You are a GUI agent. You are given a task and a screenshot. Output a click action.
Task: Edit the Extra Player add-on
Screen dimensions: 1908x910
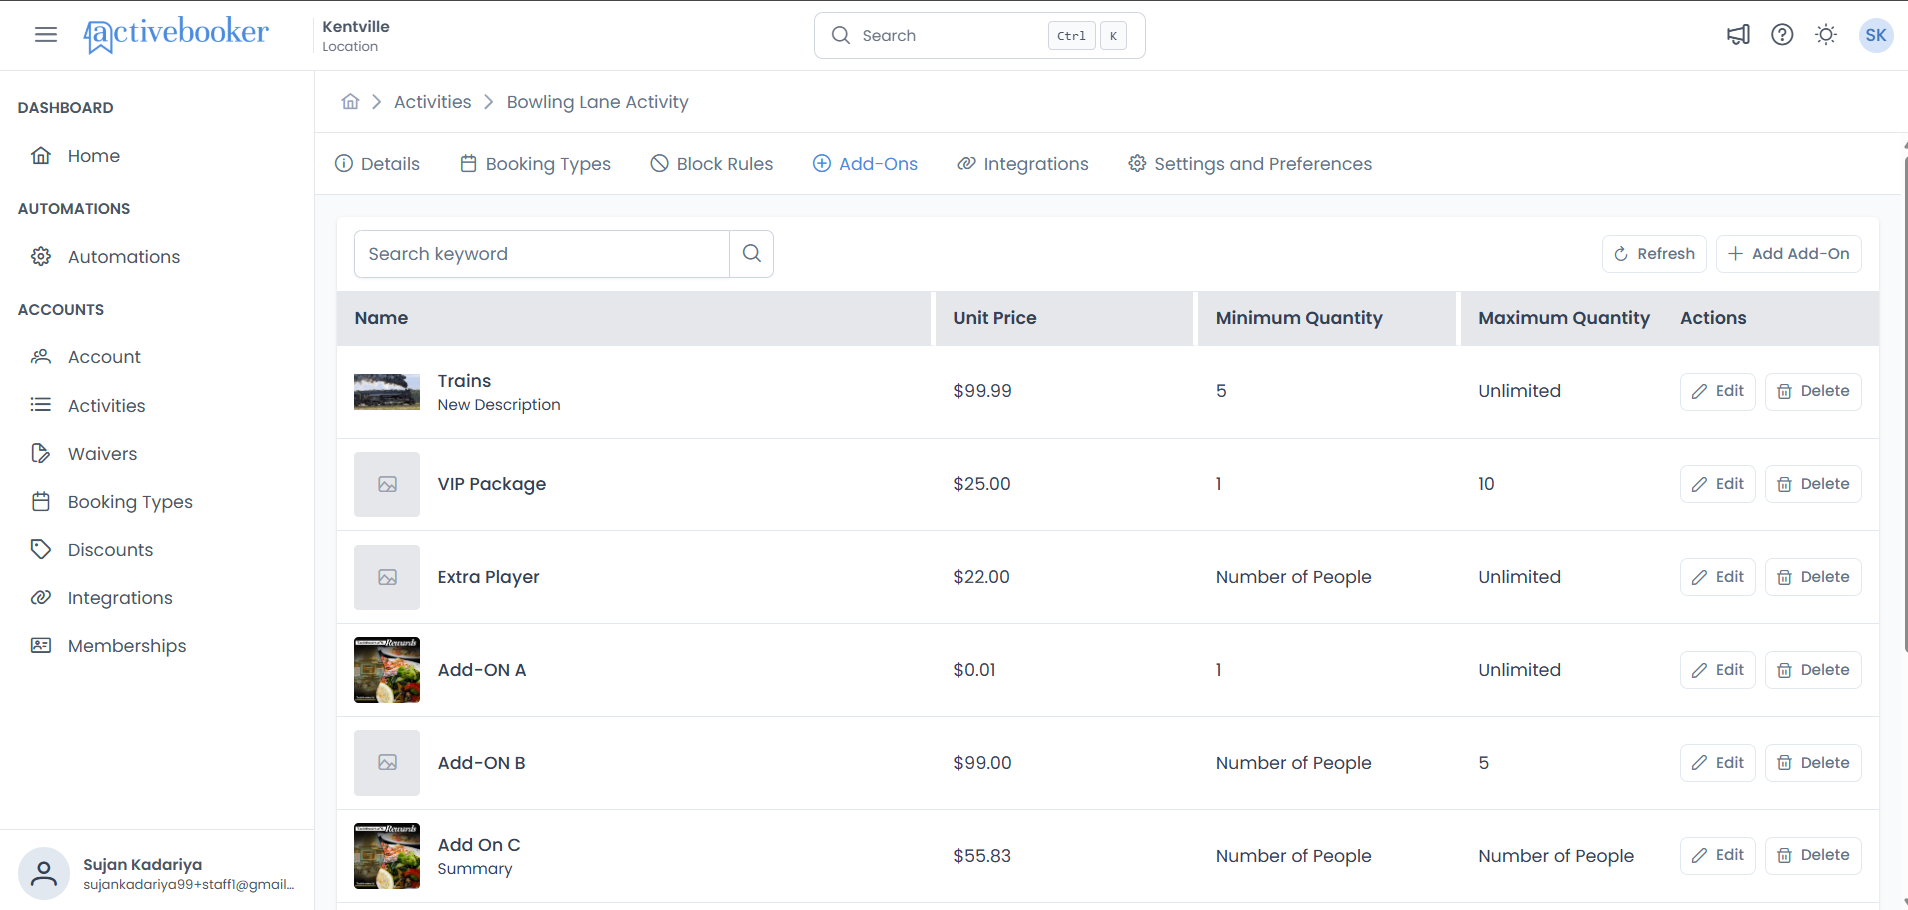click(1718, 577)
